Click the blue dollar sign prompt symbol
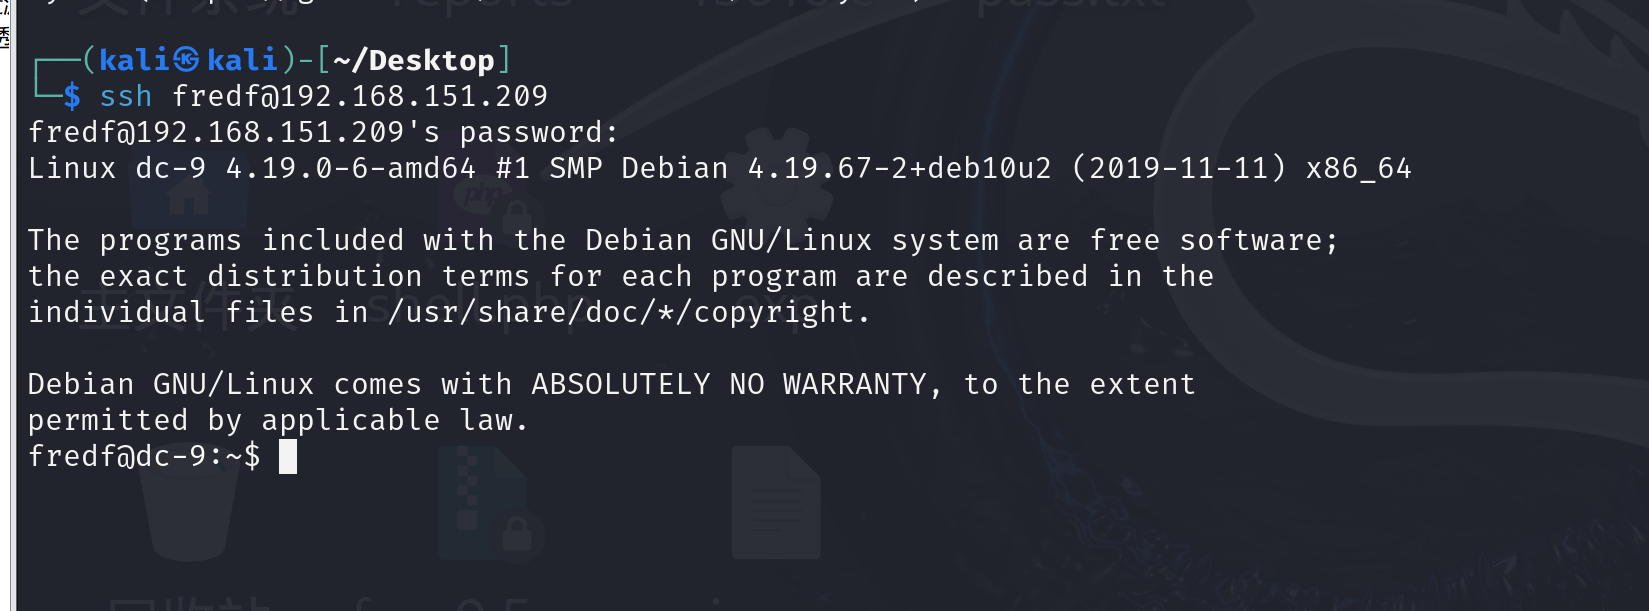The height and width of the screenshot is (611, 1649). pyautogui.click(x=72, y=96)
